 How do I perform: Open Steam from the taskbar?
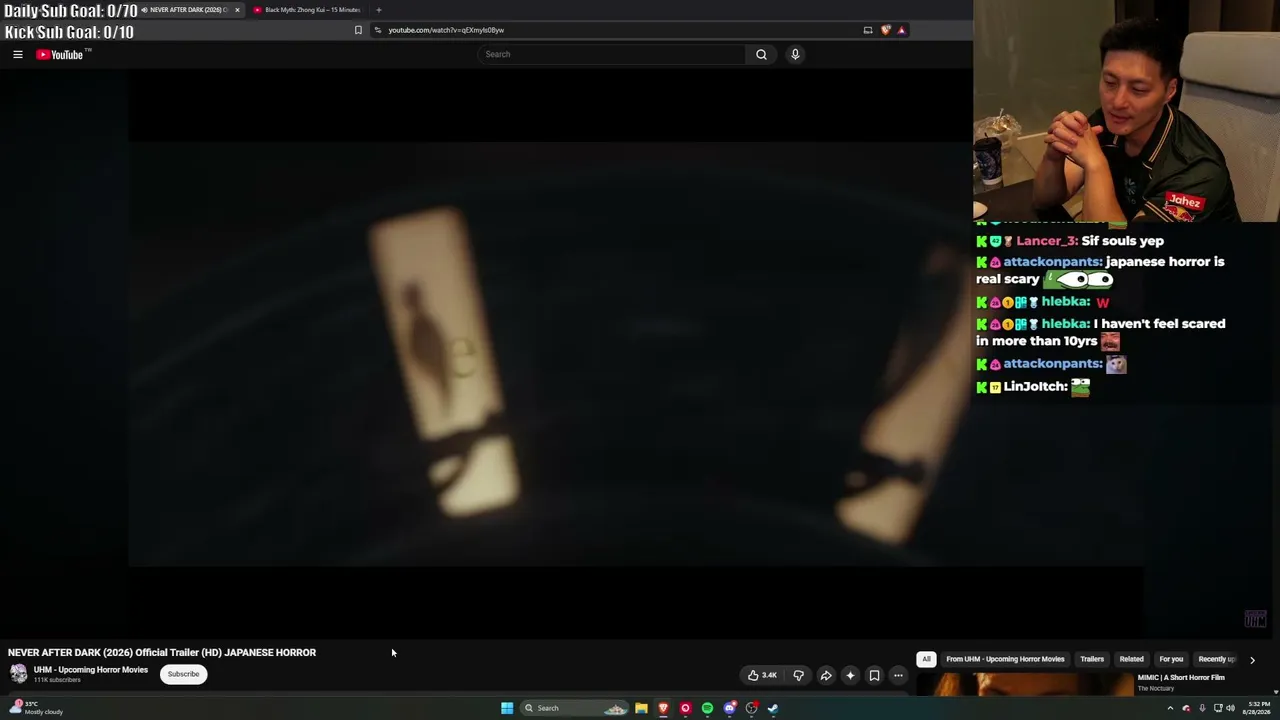coord(773,708)
